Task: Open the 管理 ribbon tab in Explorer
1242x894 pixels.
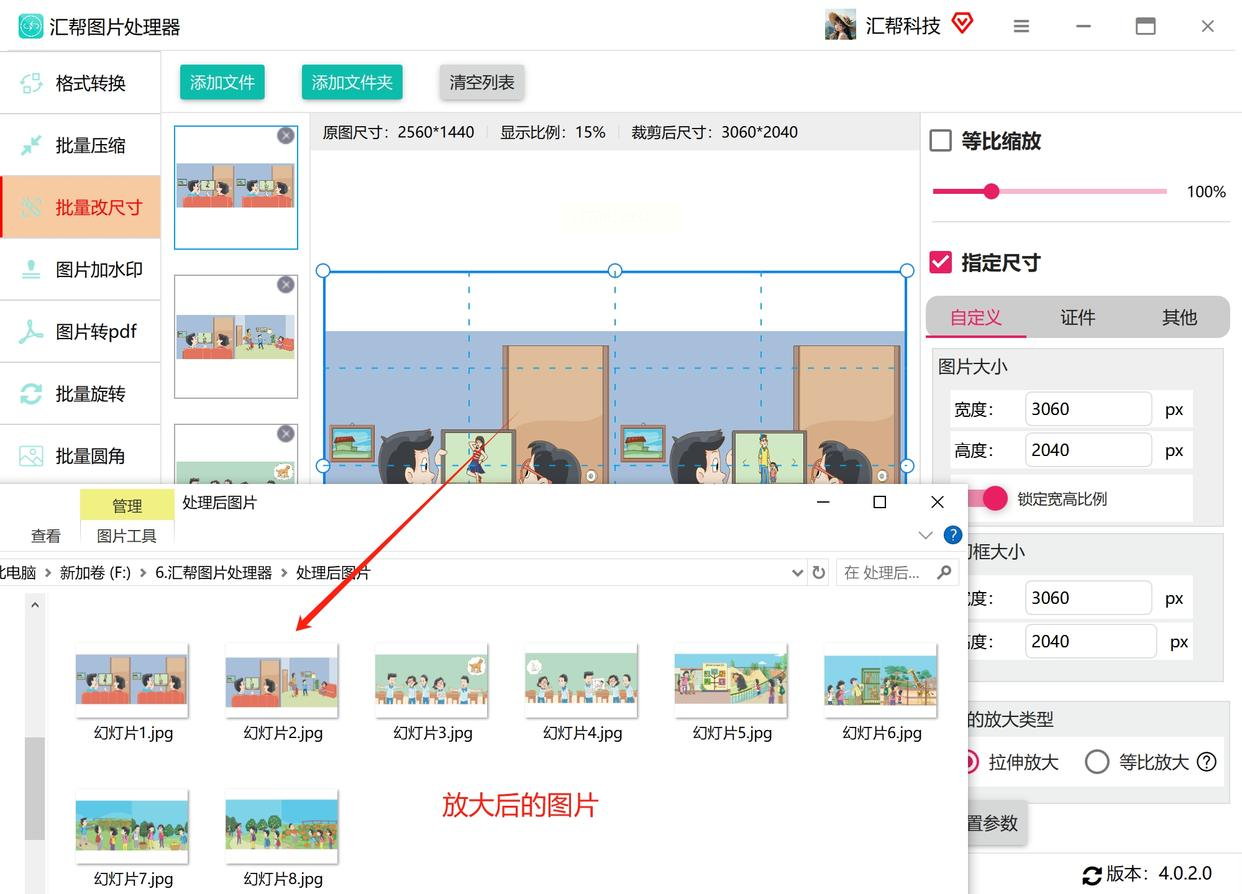Action: 127,506
